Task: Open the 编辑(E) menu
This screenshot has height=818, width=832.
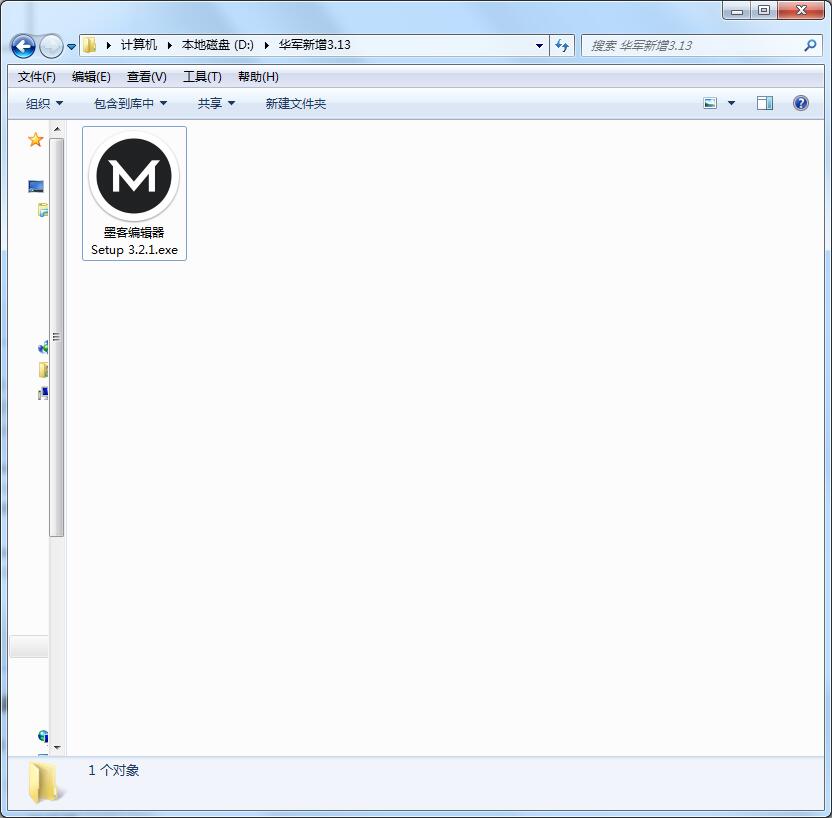Action: click(91, 77)
